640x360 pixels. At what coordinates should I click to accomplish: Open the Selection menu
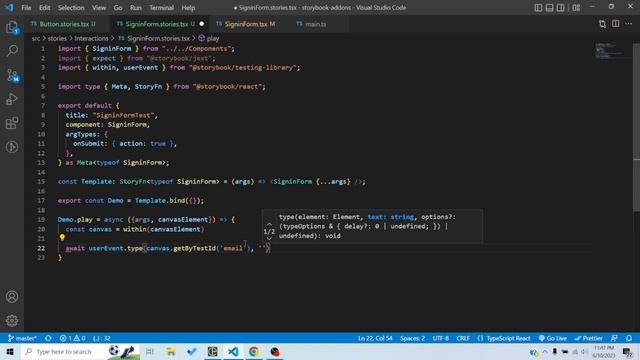(x=71, y=8)
